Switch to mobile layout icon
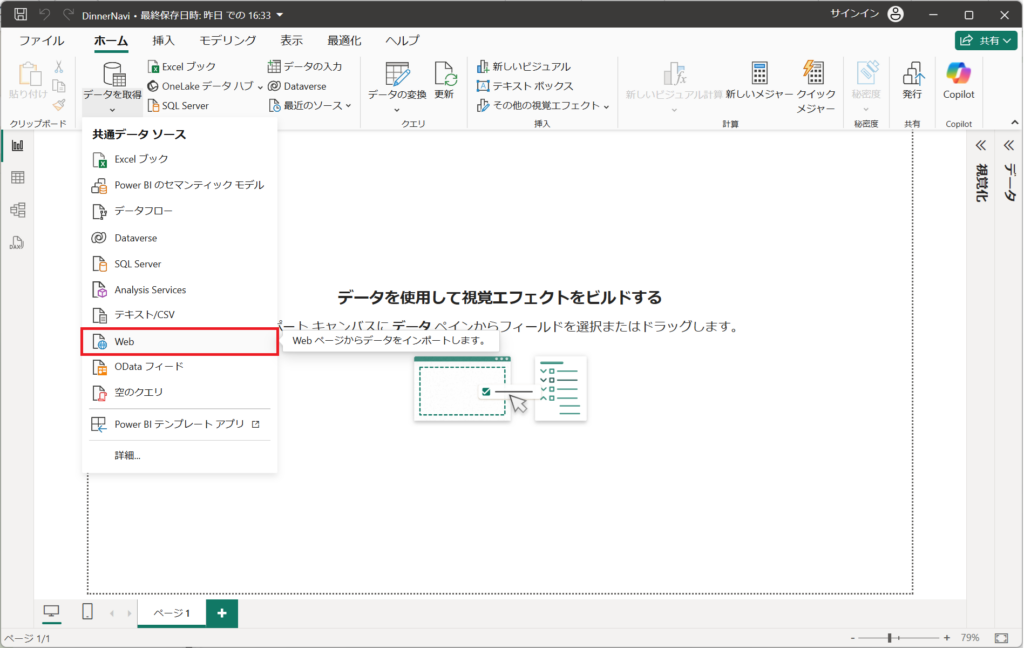This screenshot has height=648, width=1024. click(87, 612)
